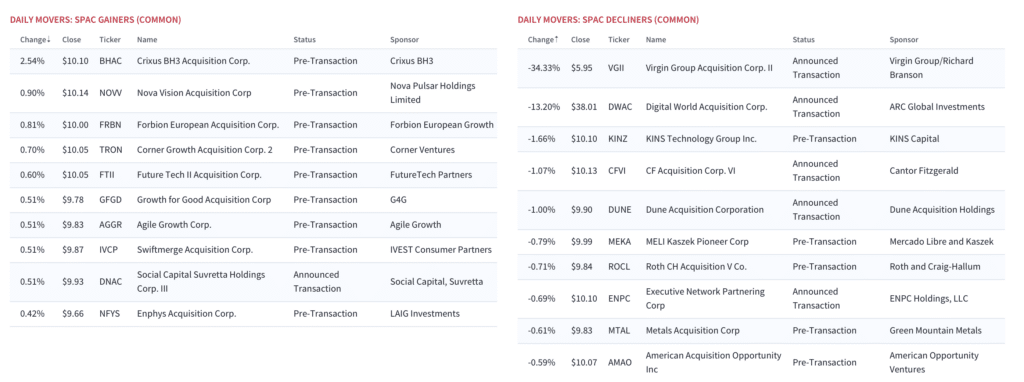Viewport: 1024px width, 382px height.
Task: Click the DUNE ticker symbol
Action: click(619, 210)
